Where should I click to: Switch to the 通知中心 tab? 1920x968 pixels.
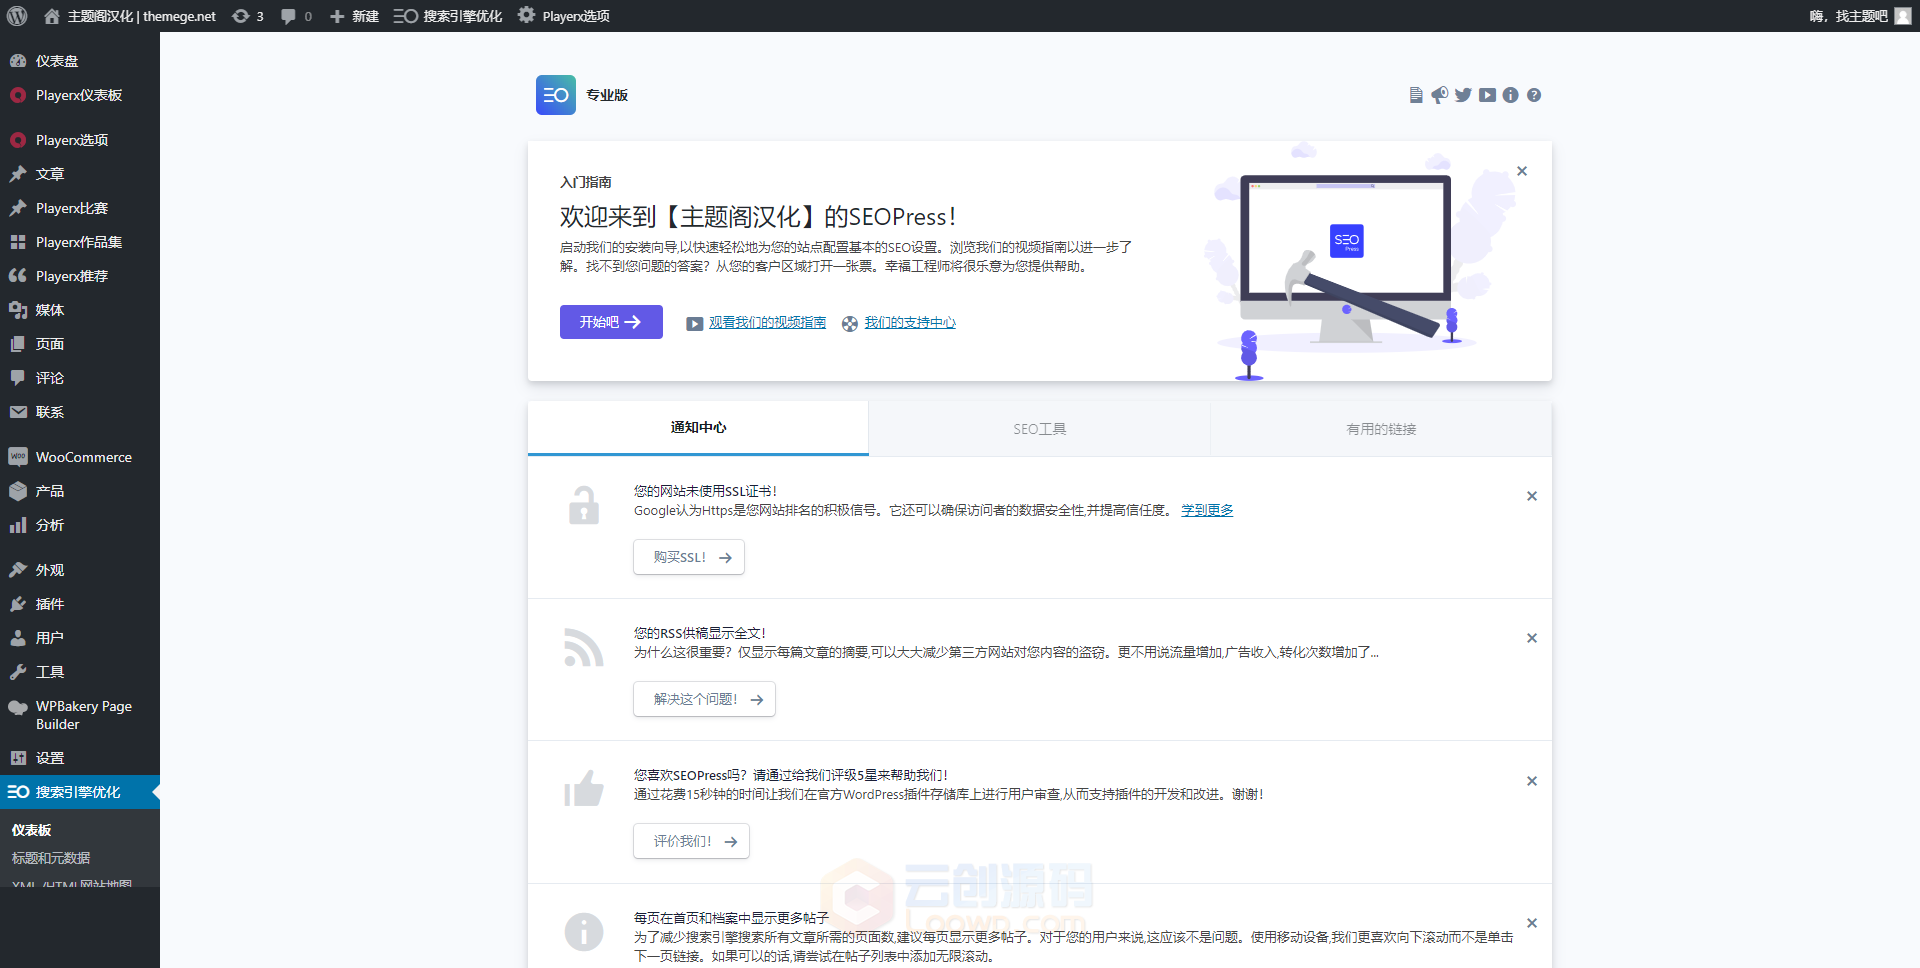[698, 428]
